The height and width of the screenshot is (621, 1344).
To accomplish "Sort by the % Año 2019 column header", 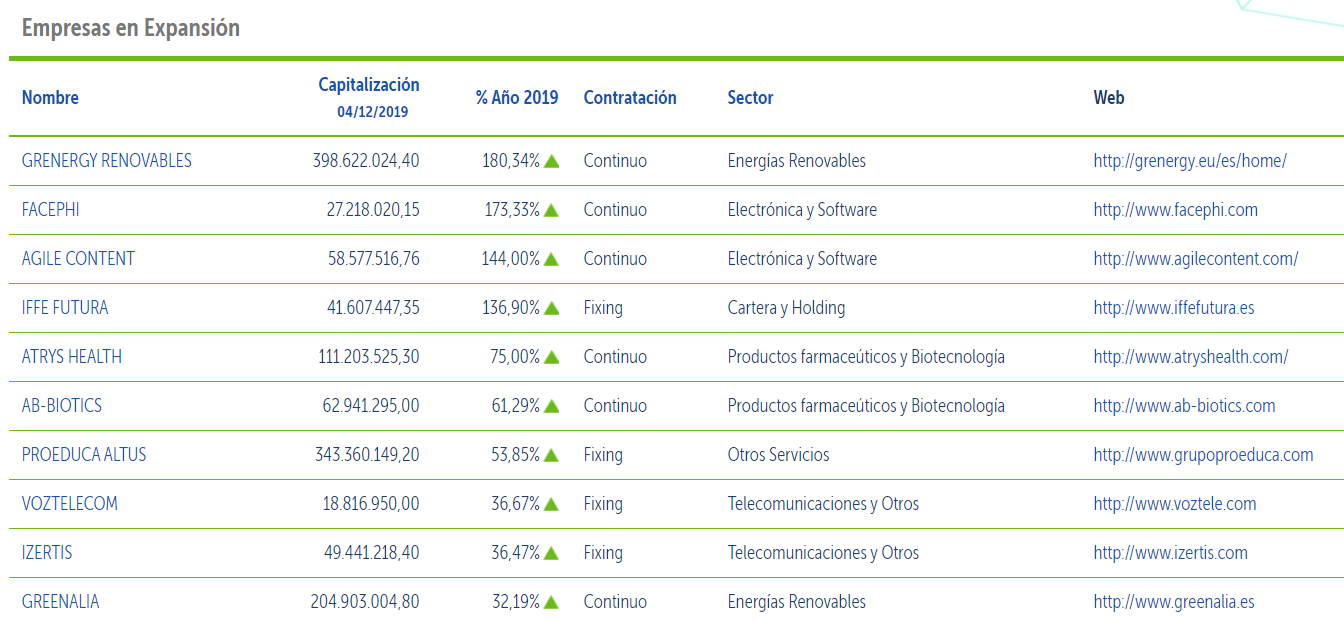I will (x=517, y=98).
